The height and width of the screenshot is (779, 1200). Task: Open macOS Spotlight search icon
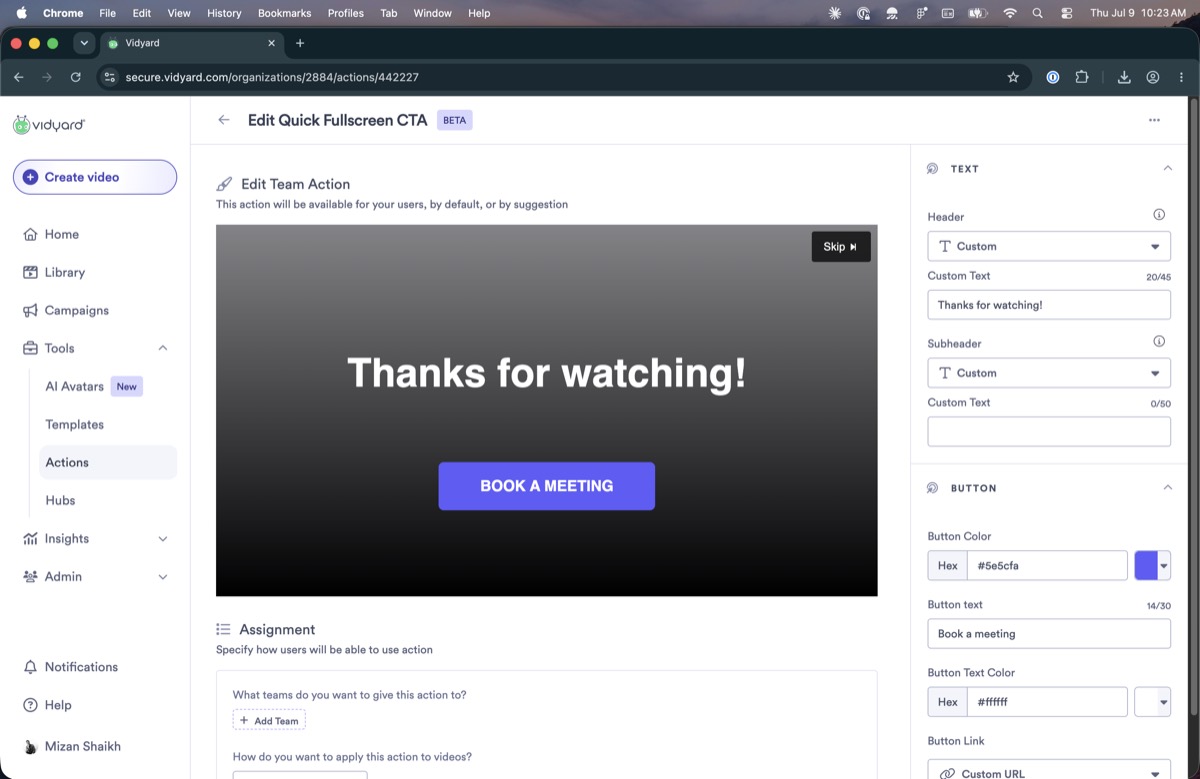(1037, 13)
